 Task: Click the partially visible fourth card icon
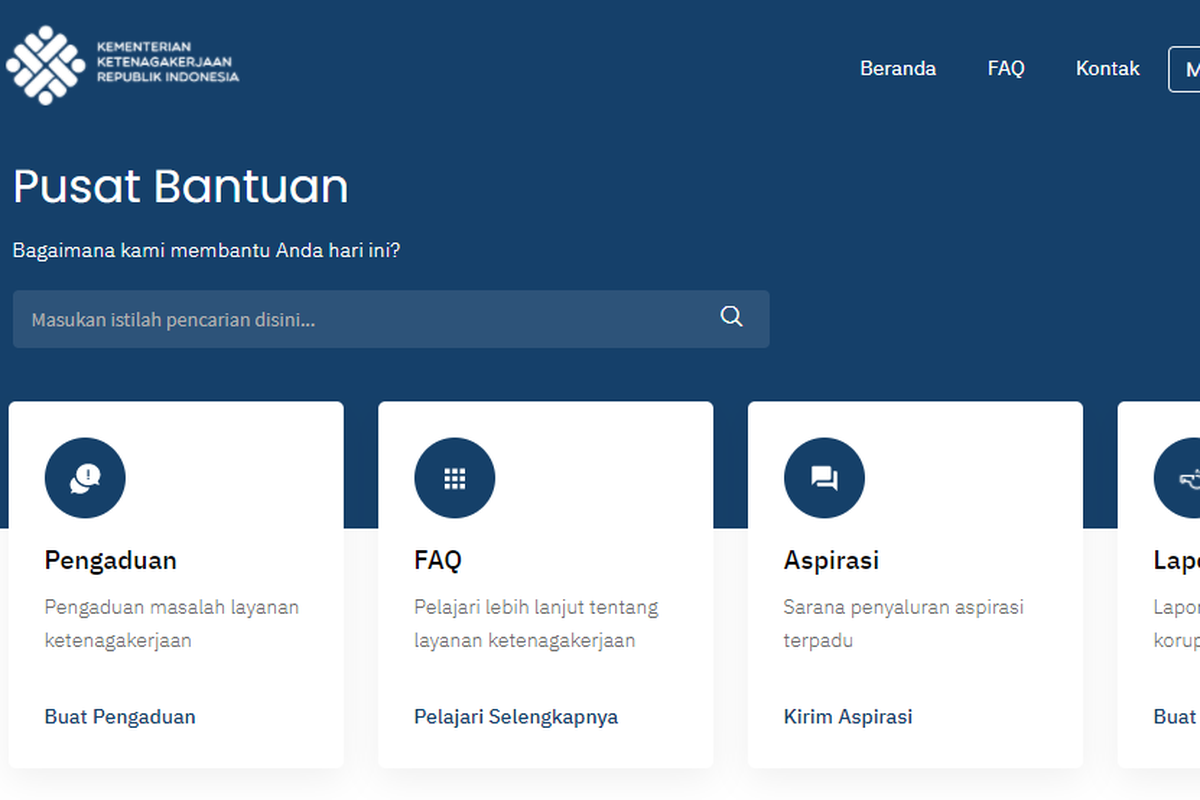pos(1180,478)
